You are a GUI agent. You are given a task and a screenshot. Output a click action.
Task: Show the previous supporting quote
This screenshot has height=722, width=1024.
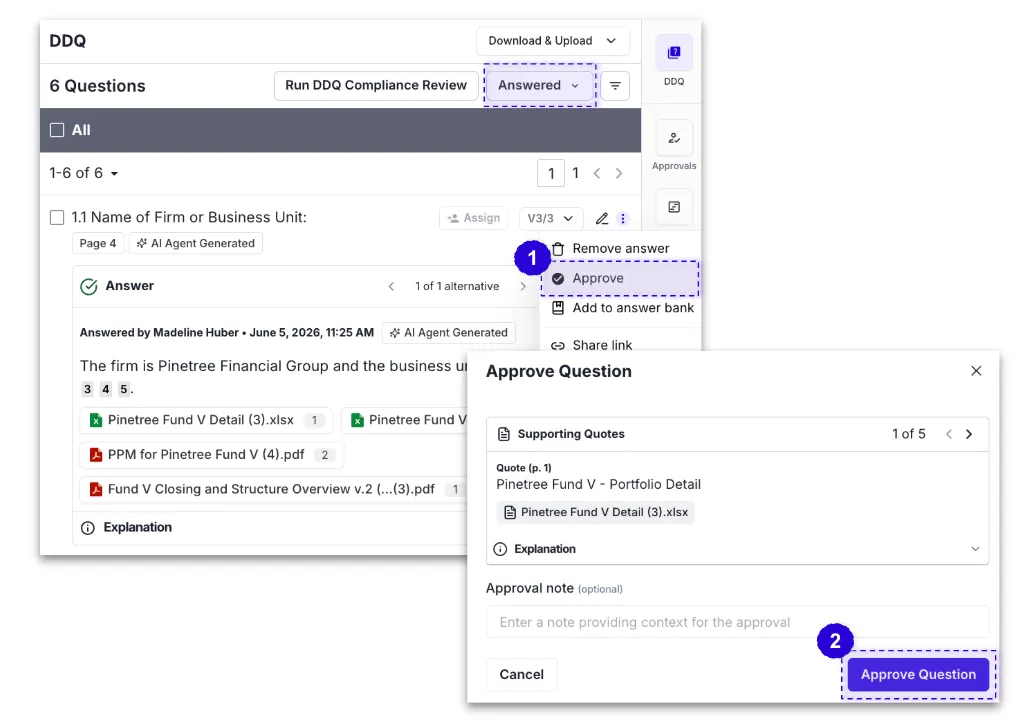pos(949,434)
